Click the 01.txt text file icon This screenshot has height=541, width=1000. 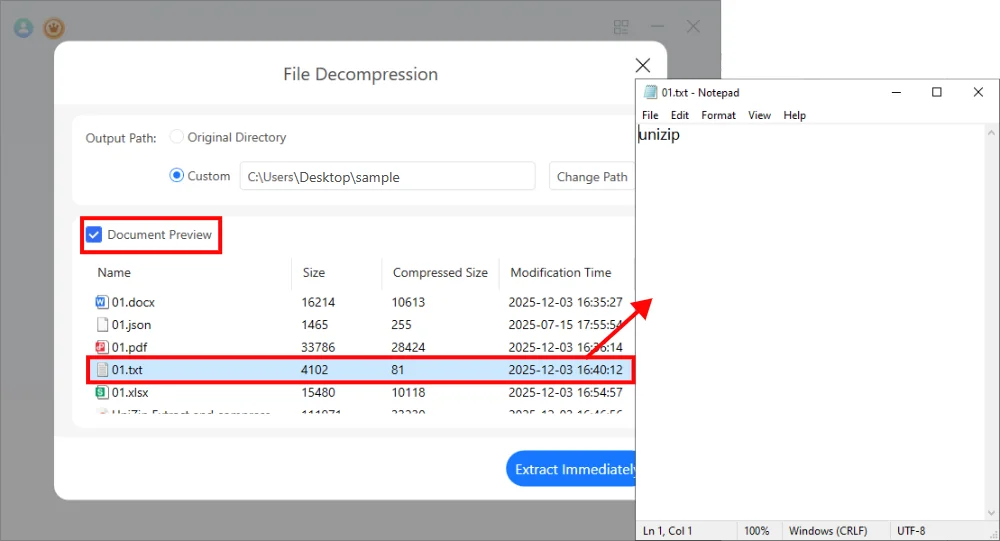coord(101,370)
